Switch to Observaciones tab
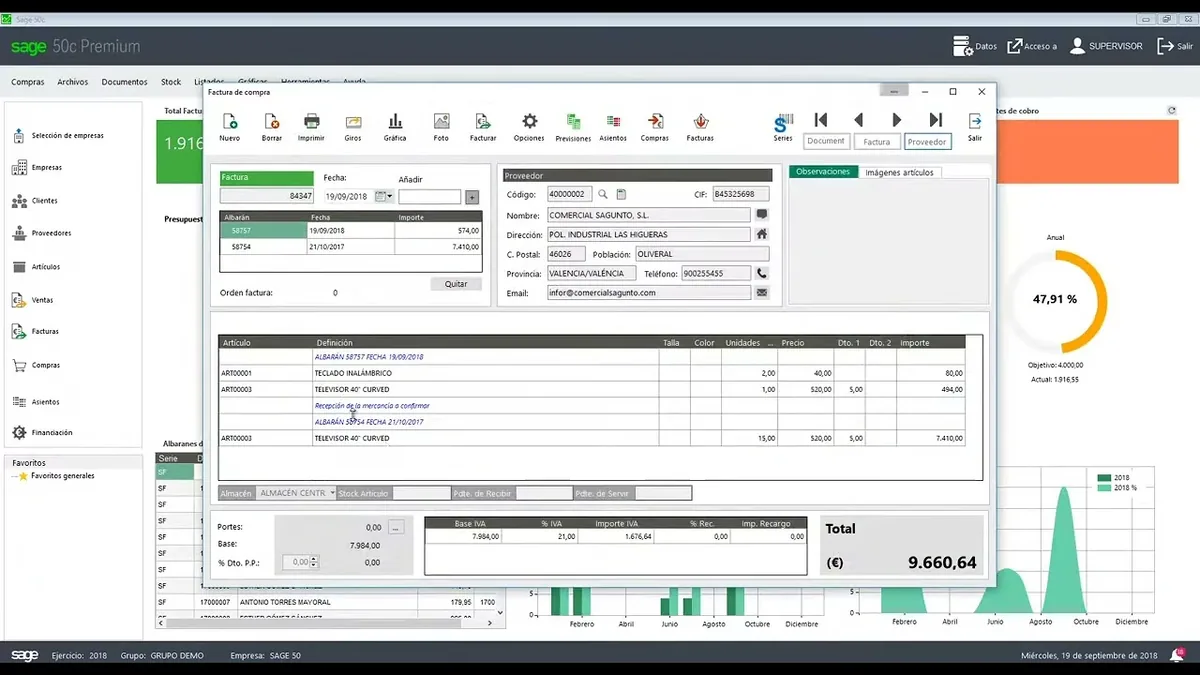Image resolution: width=1200 pixels, height=675 pixels. [x=823, y=172]
